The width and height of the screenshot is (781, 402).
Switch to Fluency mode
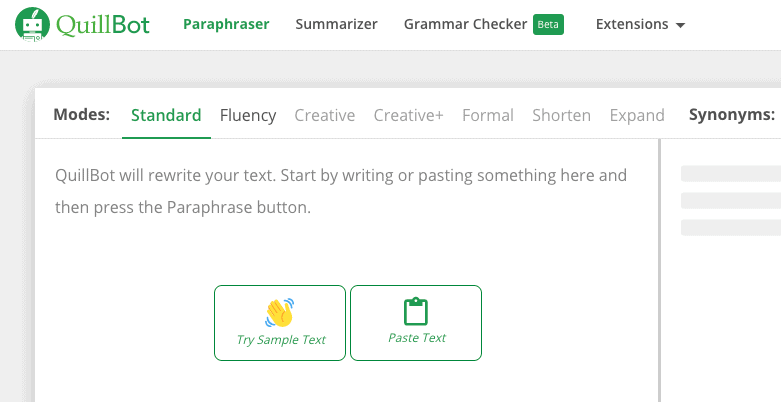(x=248, y=116)
